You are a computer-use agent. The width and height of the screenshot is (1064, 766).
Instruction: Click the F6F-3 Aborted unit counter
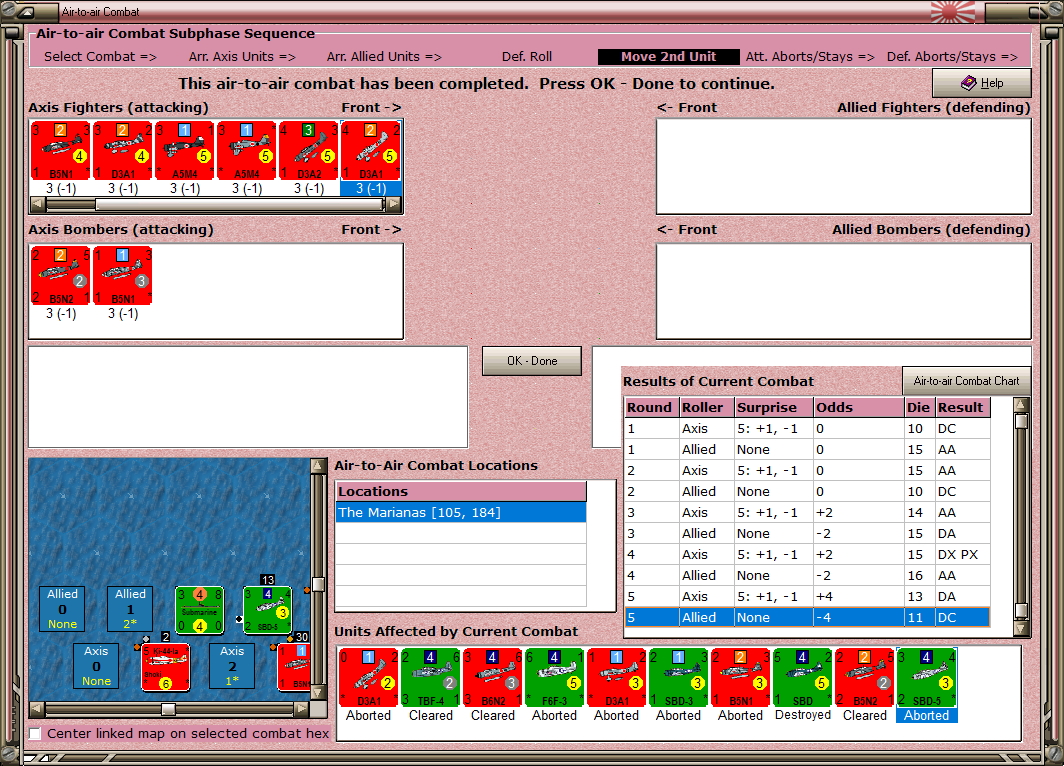tap(554, 677)
